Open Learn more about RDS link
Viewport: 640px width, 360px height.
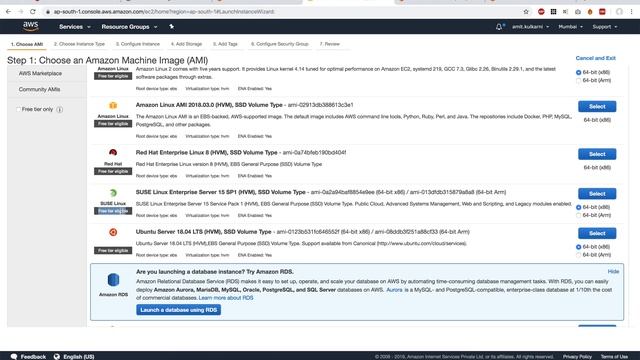click(226, 298)
